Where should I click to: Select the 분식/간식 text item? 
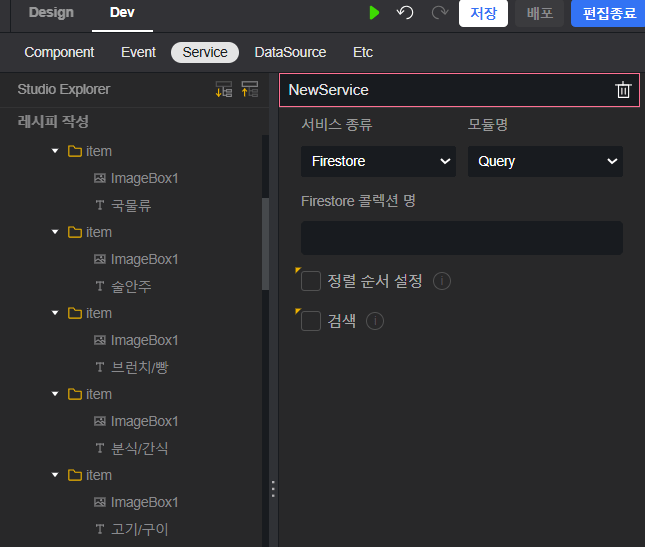click(140, 448)
